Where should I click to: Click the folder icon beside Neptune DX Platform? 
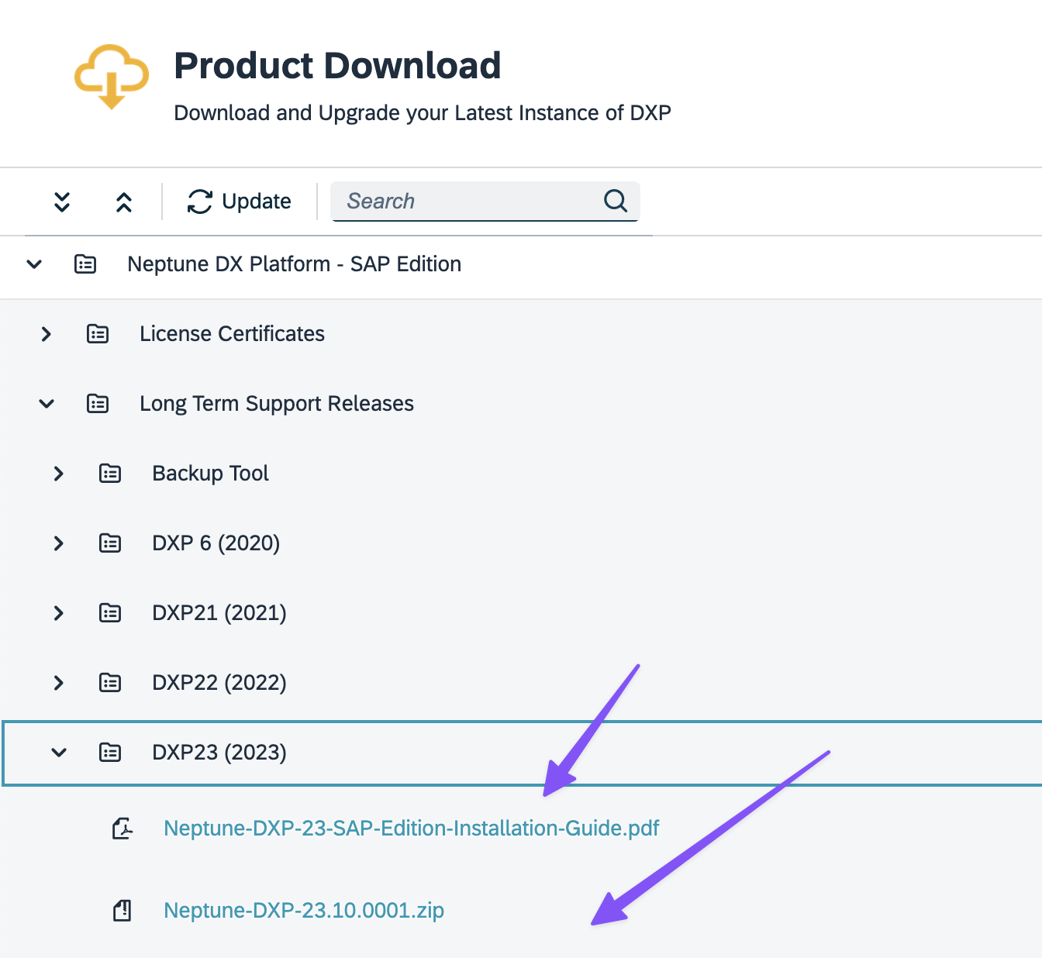(85, 264)
